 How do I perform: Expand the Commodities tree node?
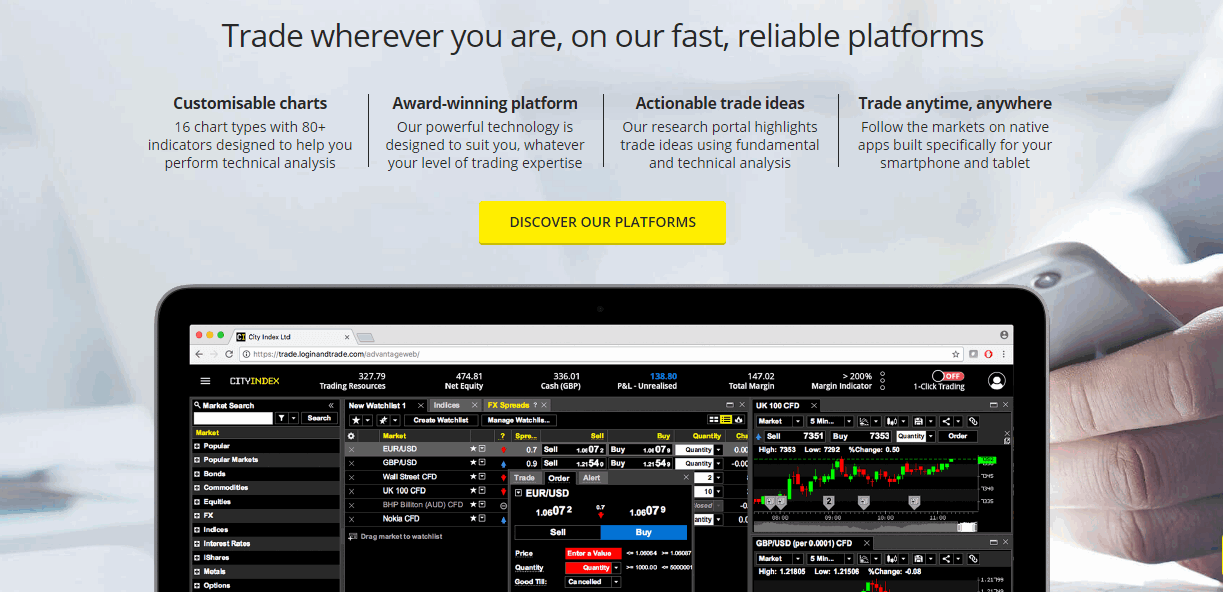point(197,488)
